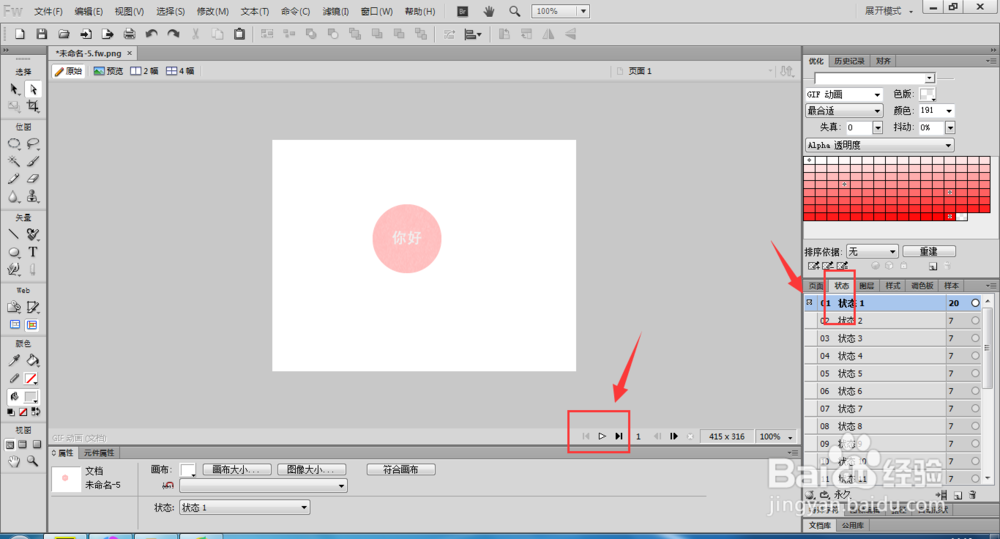Click the Open folder toolbar icon
The image size is (1000, 539).
(x=64, y=34)
